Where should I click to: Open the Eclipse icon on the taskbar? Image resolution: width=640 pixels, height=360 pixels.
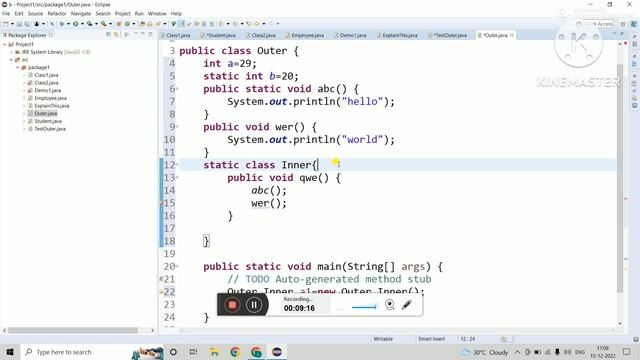tap(277, 352)
